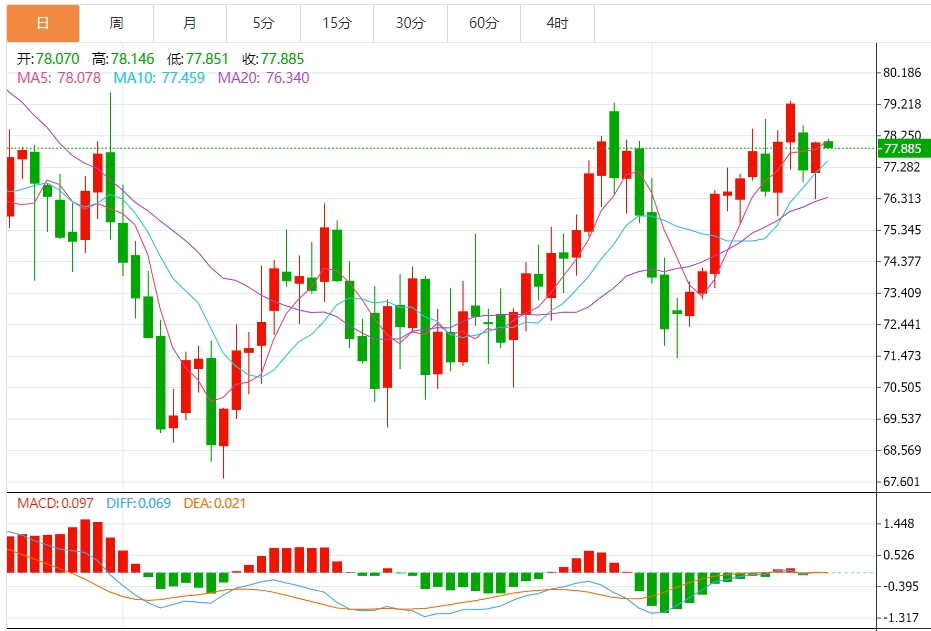This screenshot has width=931, height=631.
Task: Click the 73.409 price axis label
Action: click(902, 293)
